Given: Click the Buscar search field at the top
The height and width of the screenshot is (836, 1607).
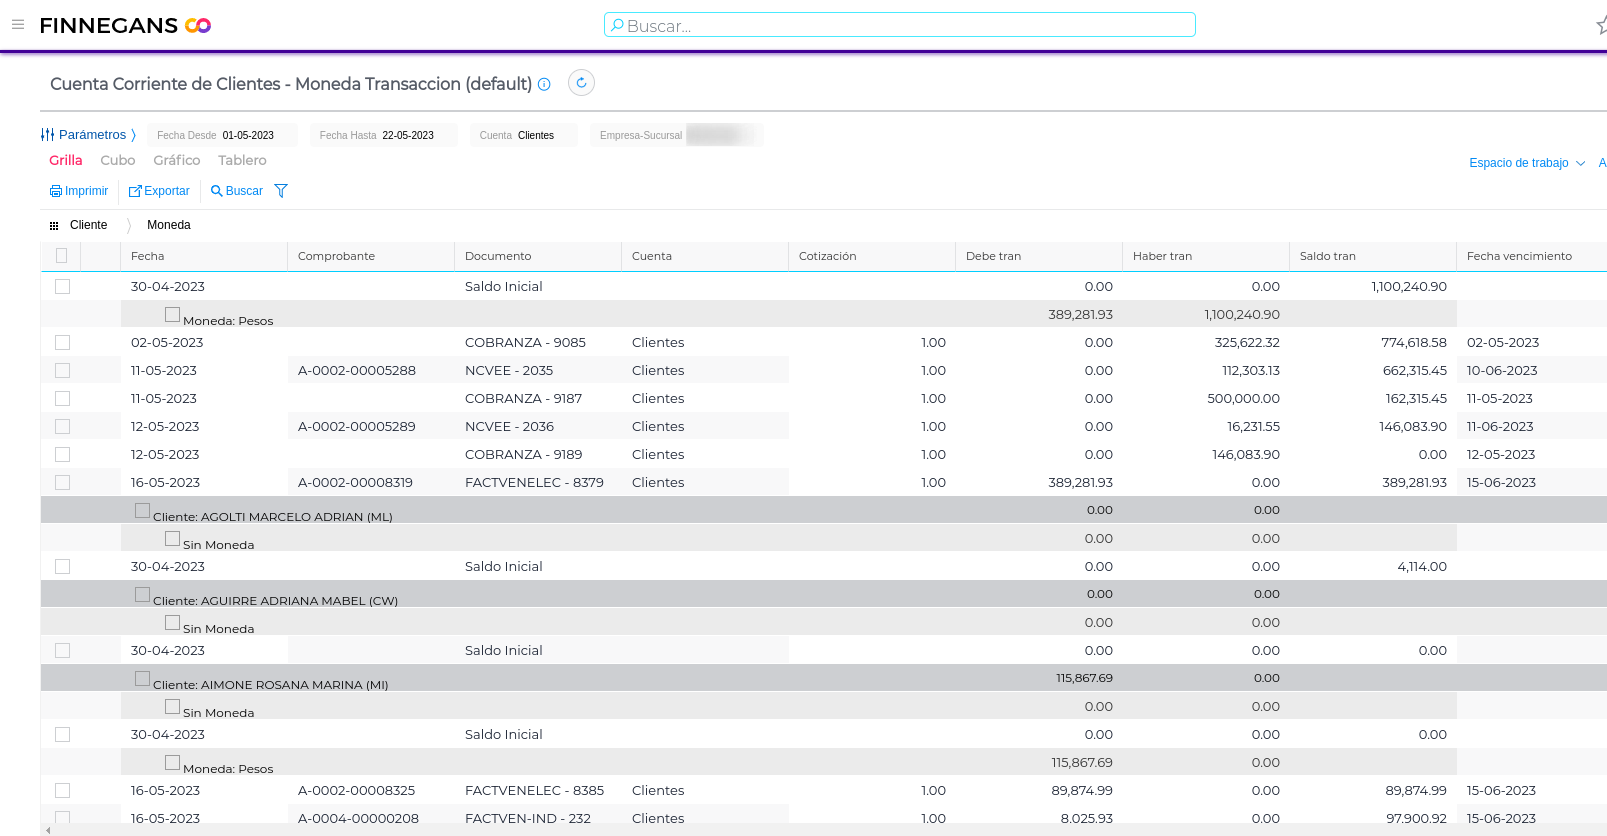Looking at the screenshot, I should [899, 26].
